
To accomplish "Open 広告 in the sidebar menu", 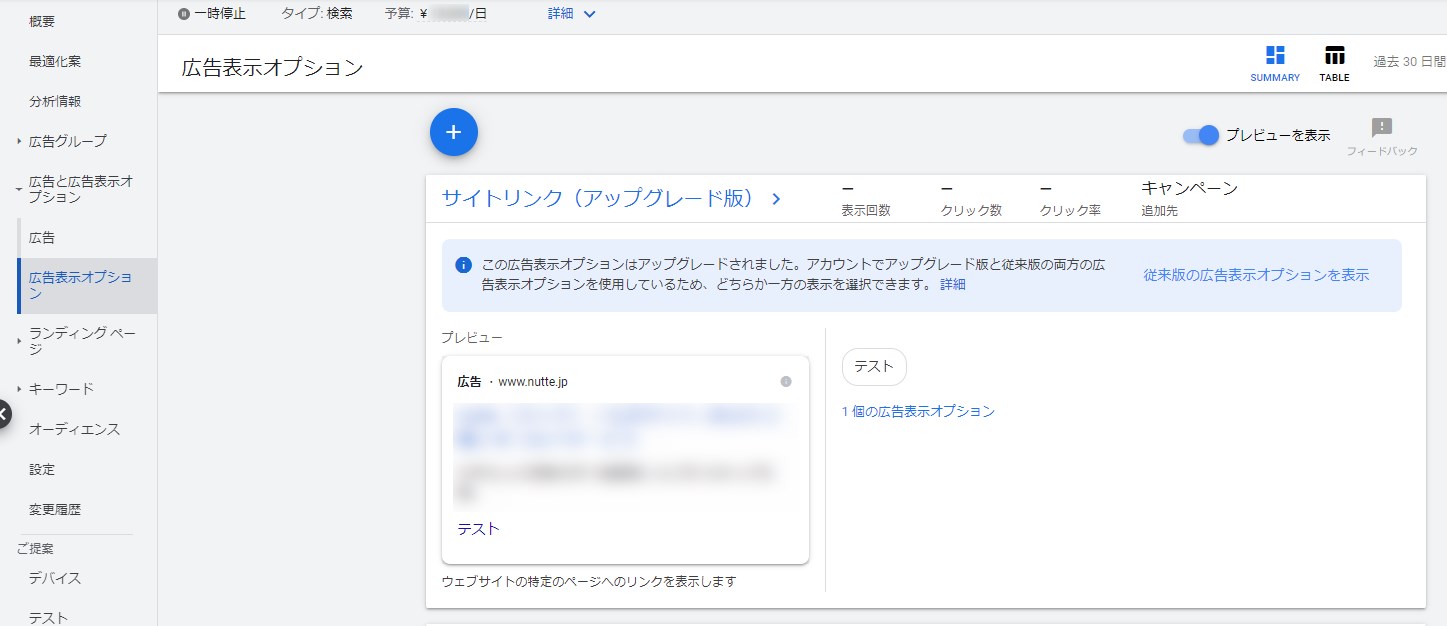I will click(x=42, y=238).
